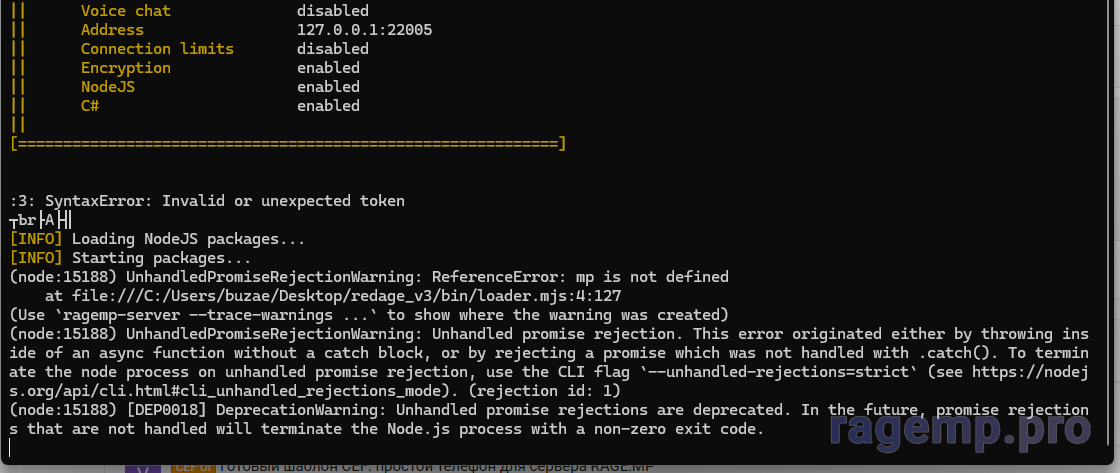
Task: Click the 127.0.0.1:22005 address value
Action: 364,30
